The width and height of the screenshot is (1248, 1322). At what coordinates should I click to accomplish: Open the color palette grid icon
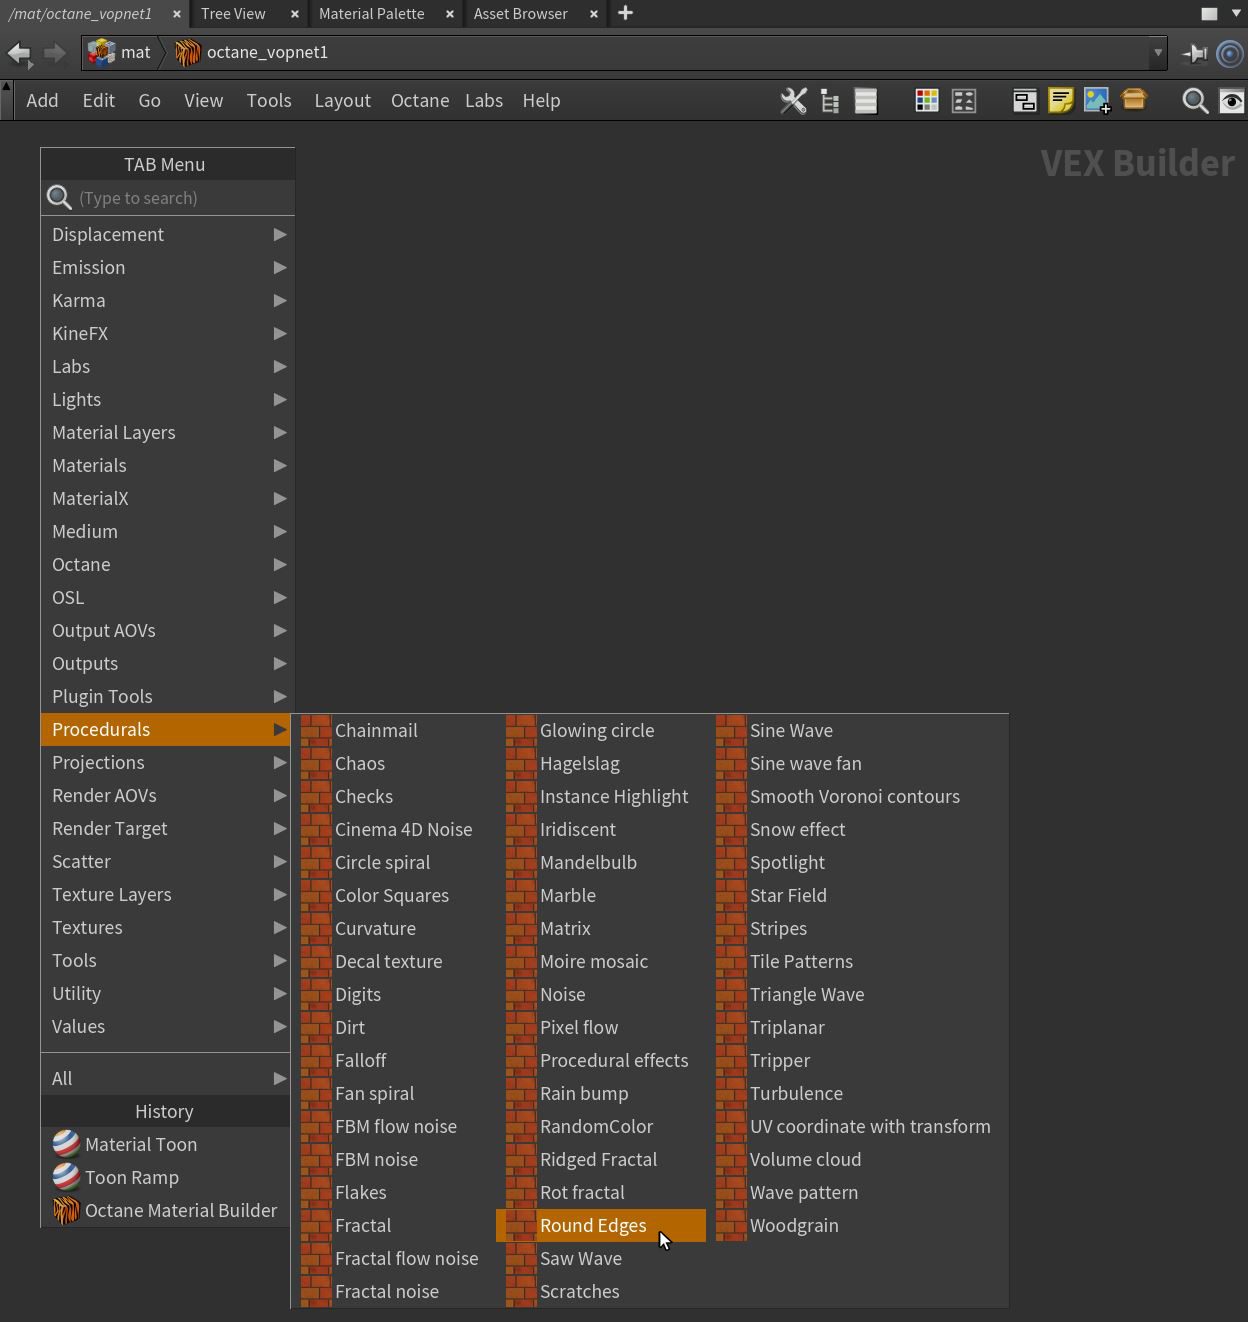click(x=927, y=101)
